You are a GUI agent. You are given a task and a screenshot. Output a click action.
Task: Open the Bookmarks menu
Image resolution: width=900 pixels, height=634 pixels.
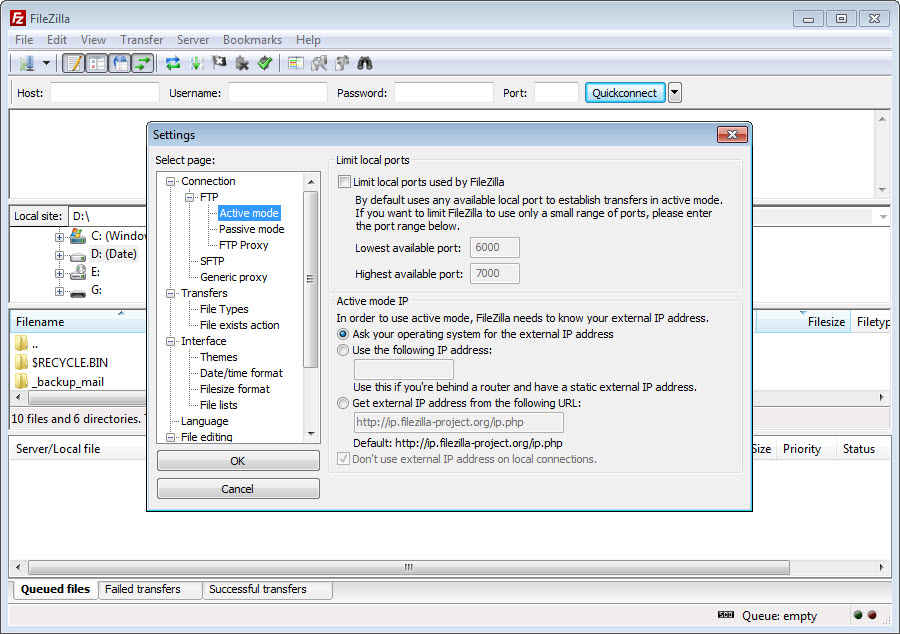[x=252, y=40]
